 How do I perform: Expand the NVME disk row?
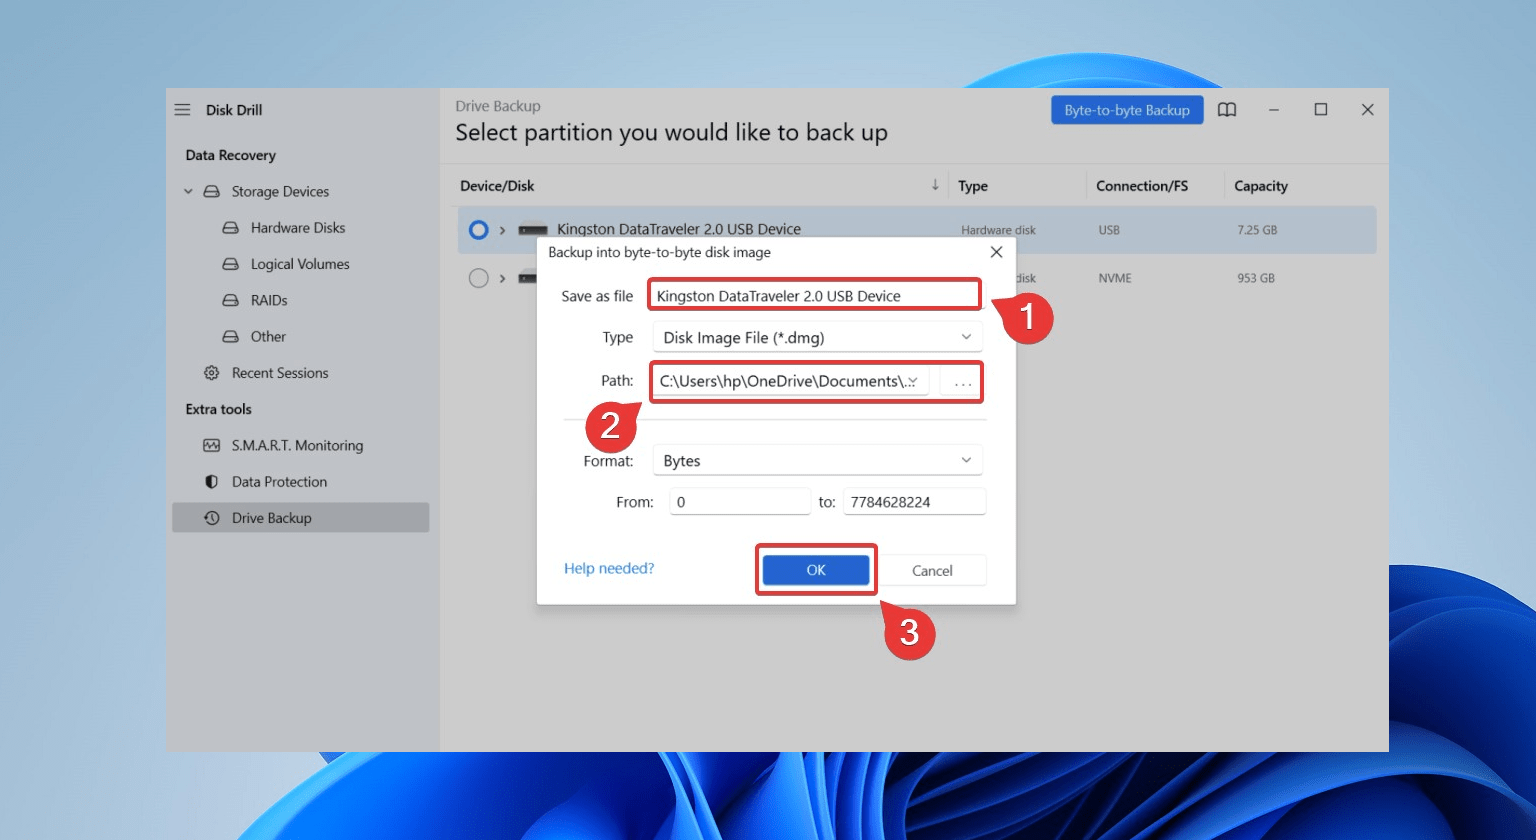point(502,278)
